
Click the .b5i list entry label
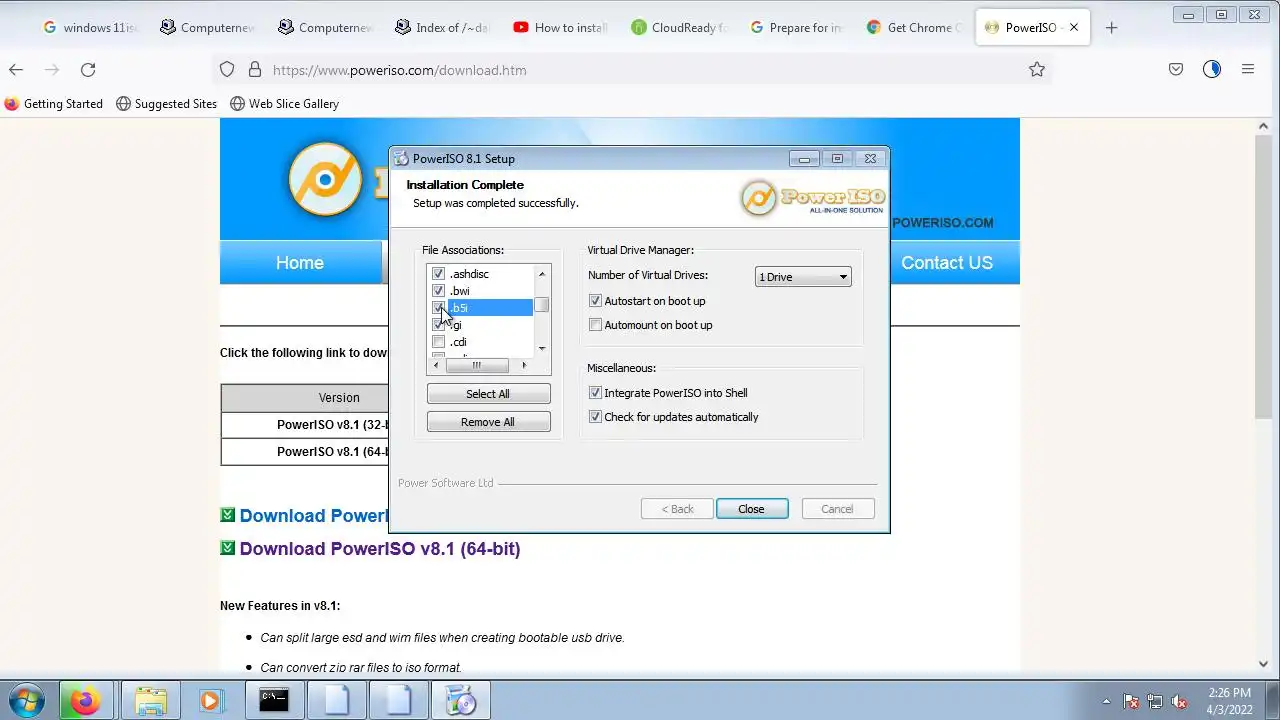(458, 308)
